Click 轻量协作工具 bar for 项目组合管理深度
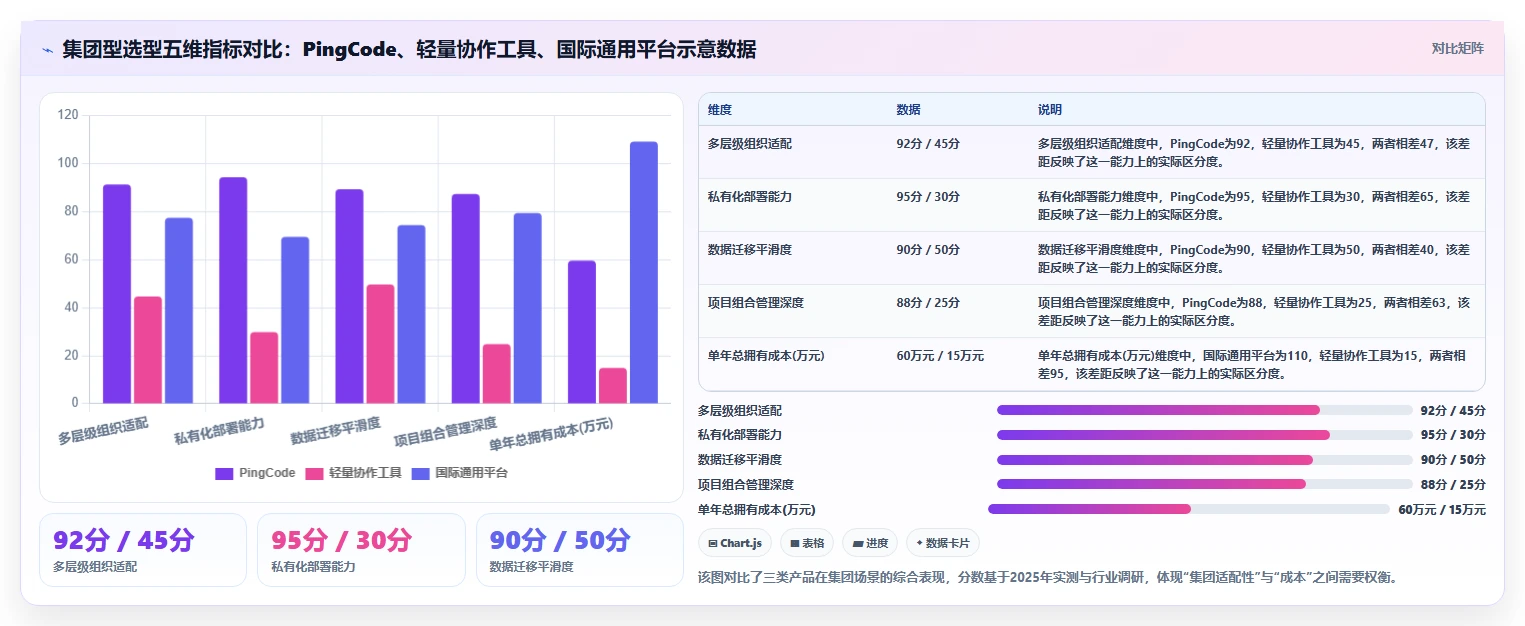This screenshot has height=626, width=1525. coord(496,374)
